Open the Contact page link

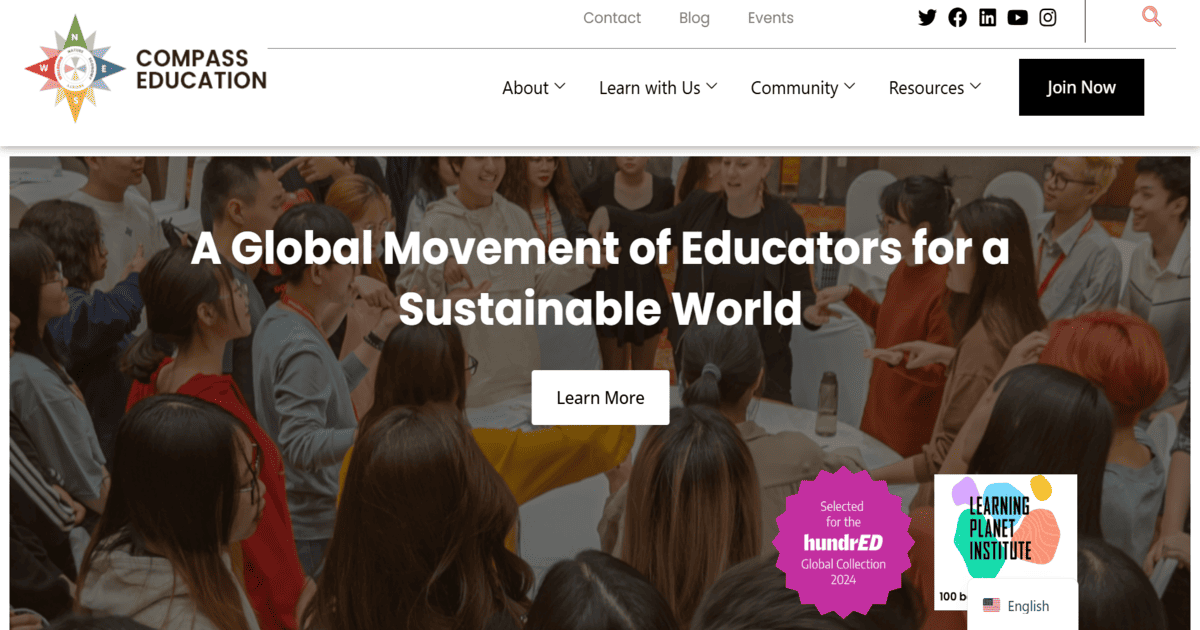tap(612, 18)
